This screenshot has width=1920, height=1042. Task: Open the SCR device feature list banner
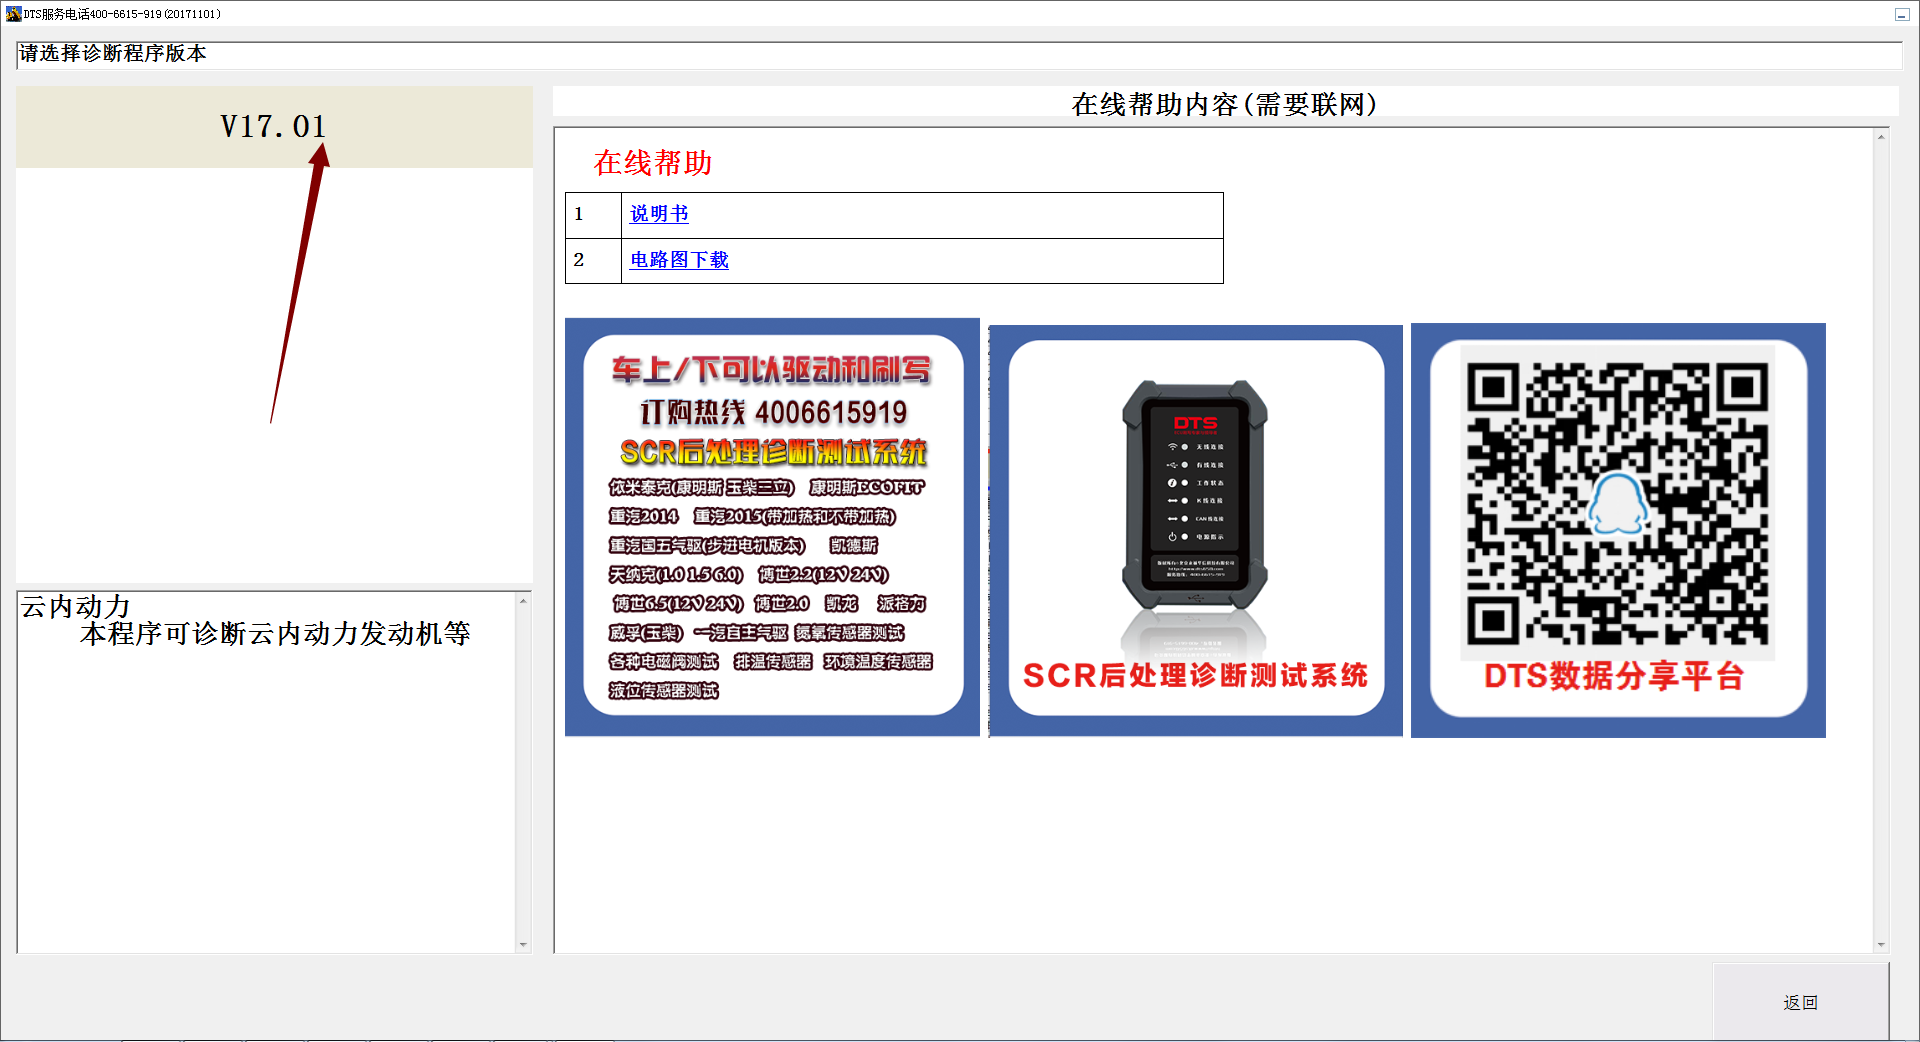click(772, 527)
